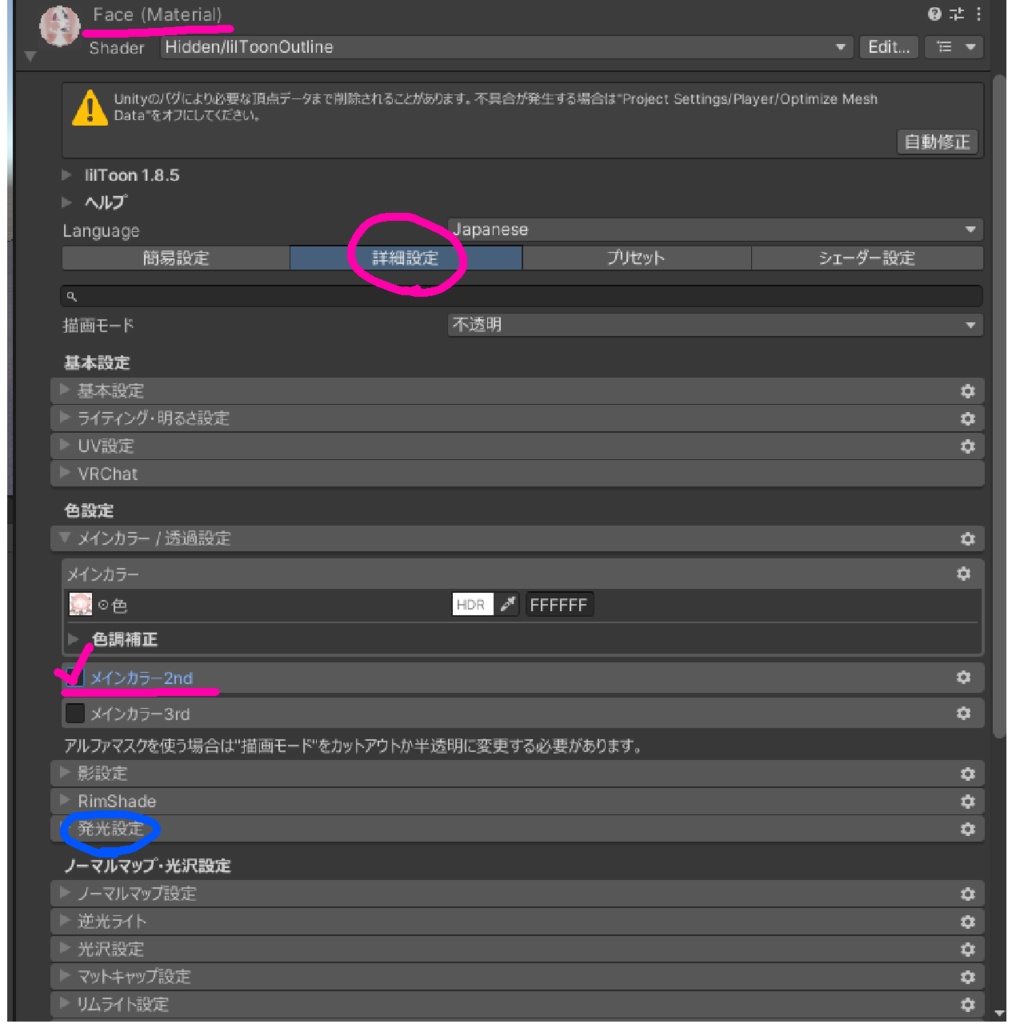Open gear menu for 基本設定 row

coord(967,391)
